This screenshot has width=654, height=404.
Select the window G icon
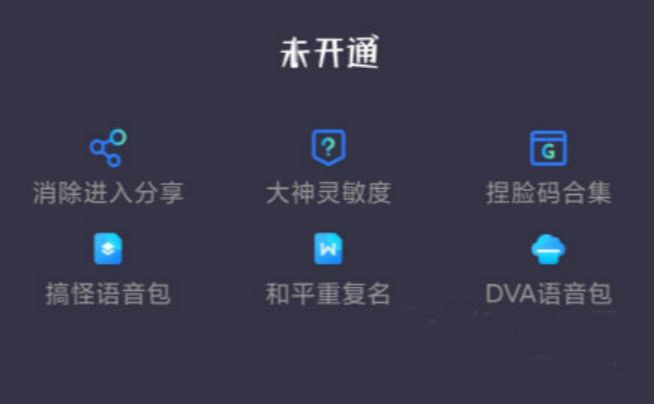[548, 148]
